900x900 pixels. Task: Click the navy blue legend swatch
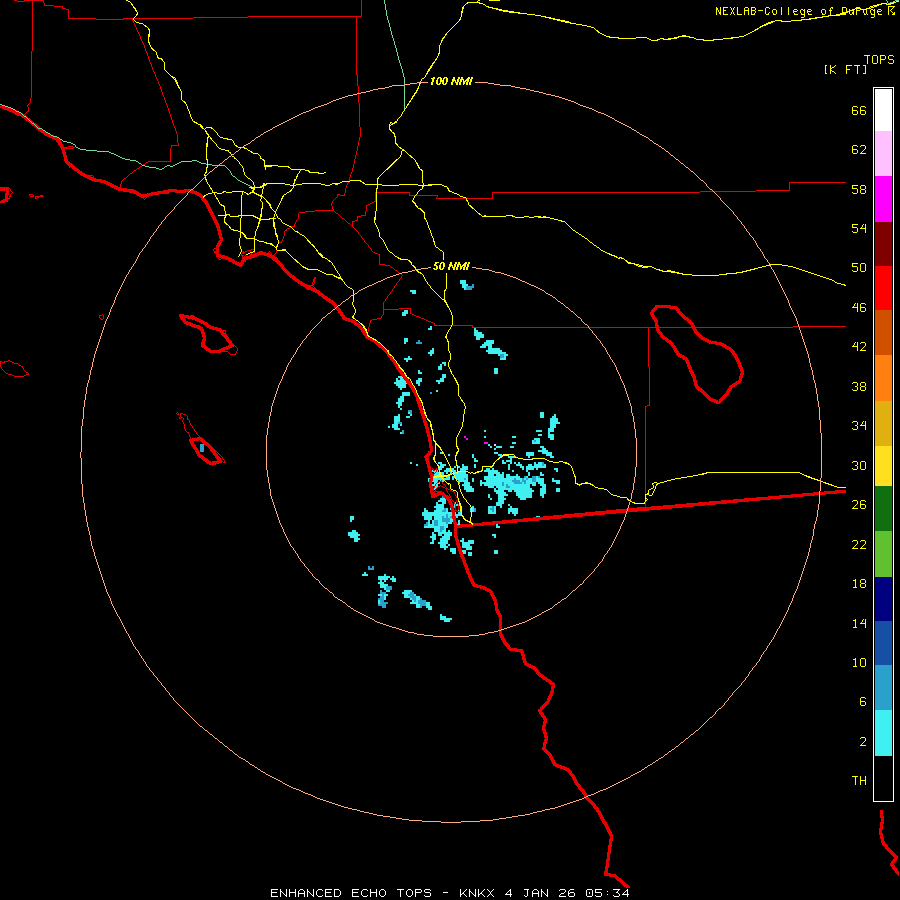883,599
